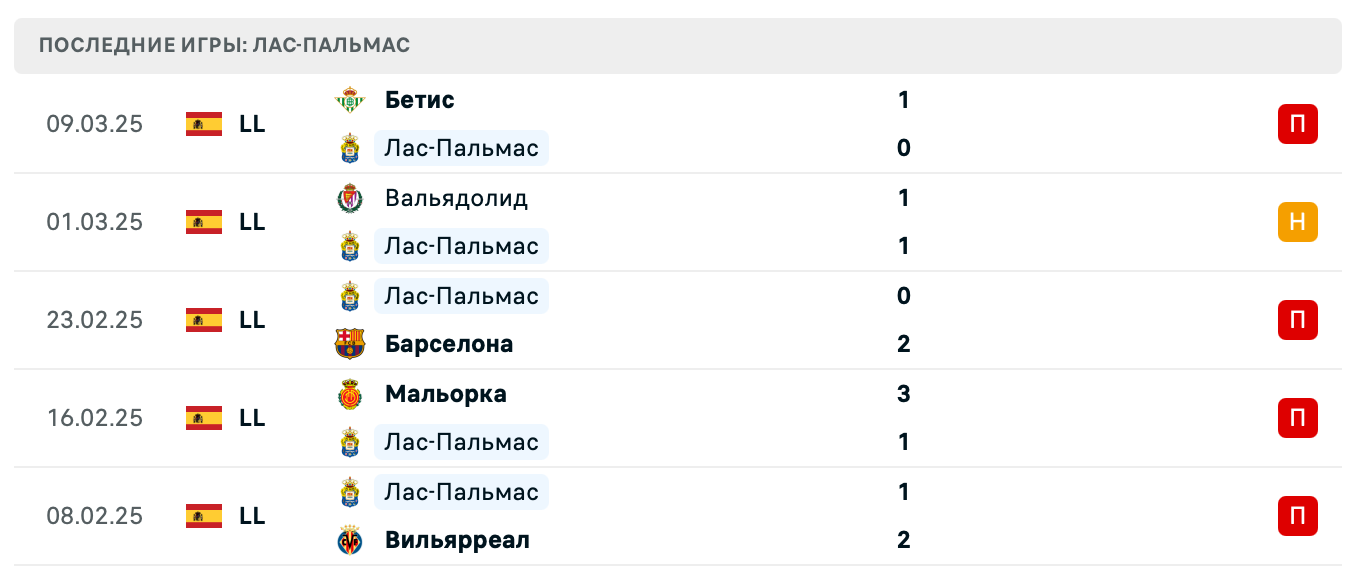
Task: Click the header ПОСЛЕДНИЕ ИГРЫ: ЛАС-ПАЛЬМАС
Action: coord(224,44)
